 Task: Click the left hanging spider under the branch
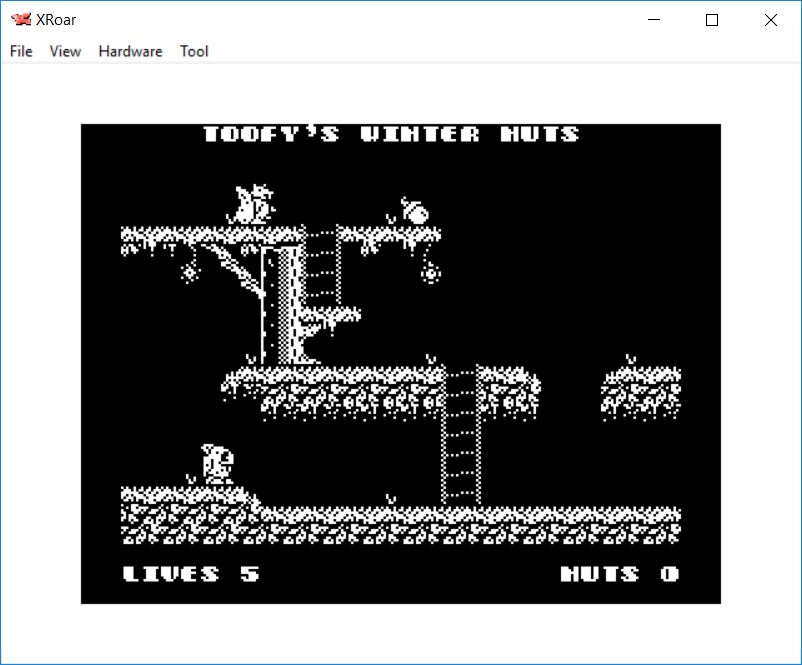pos(189,271)
